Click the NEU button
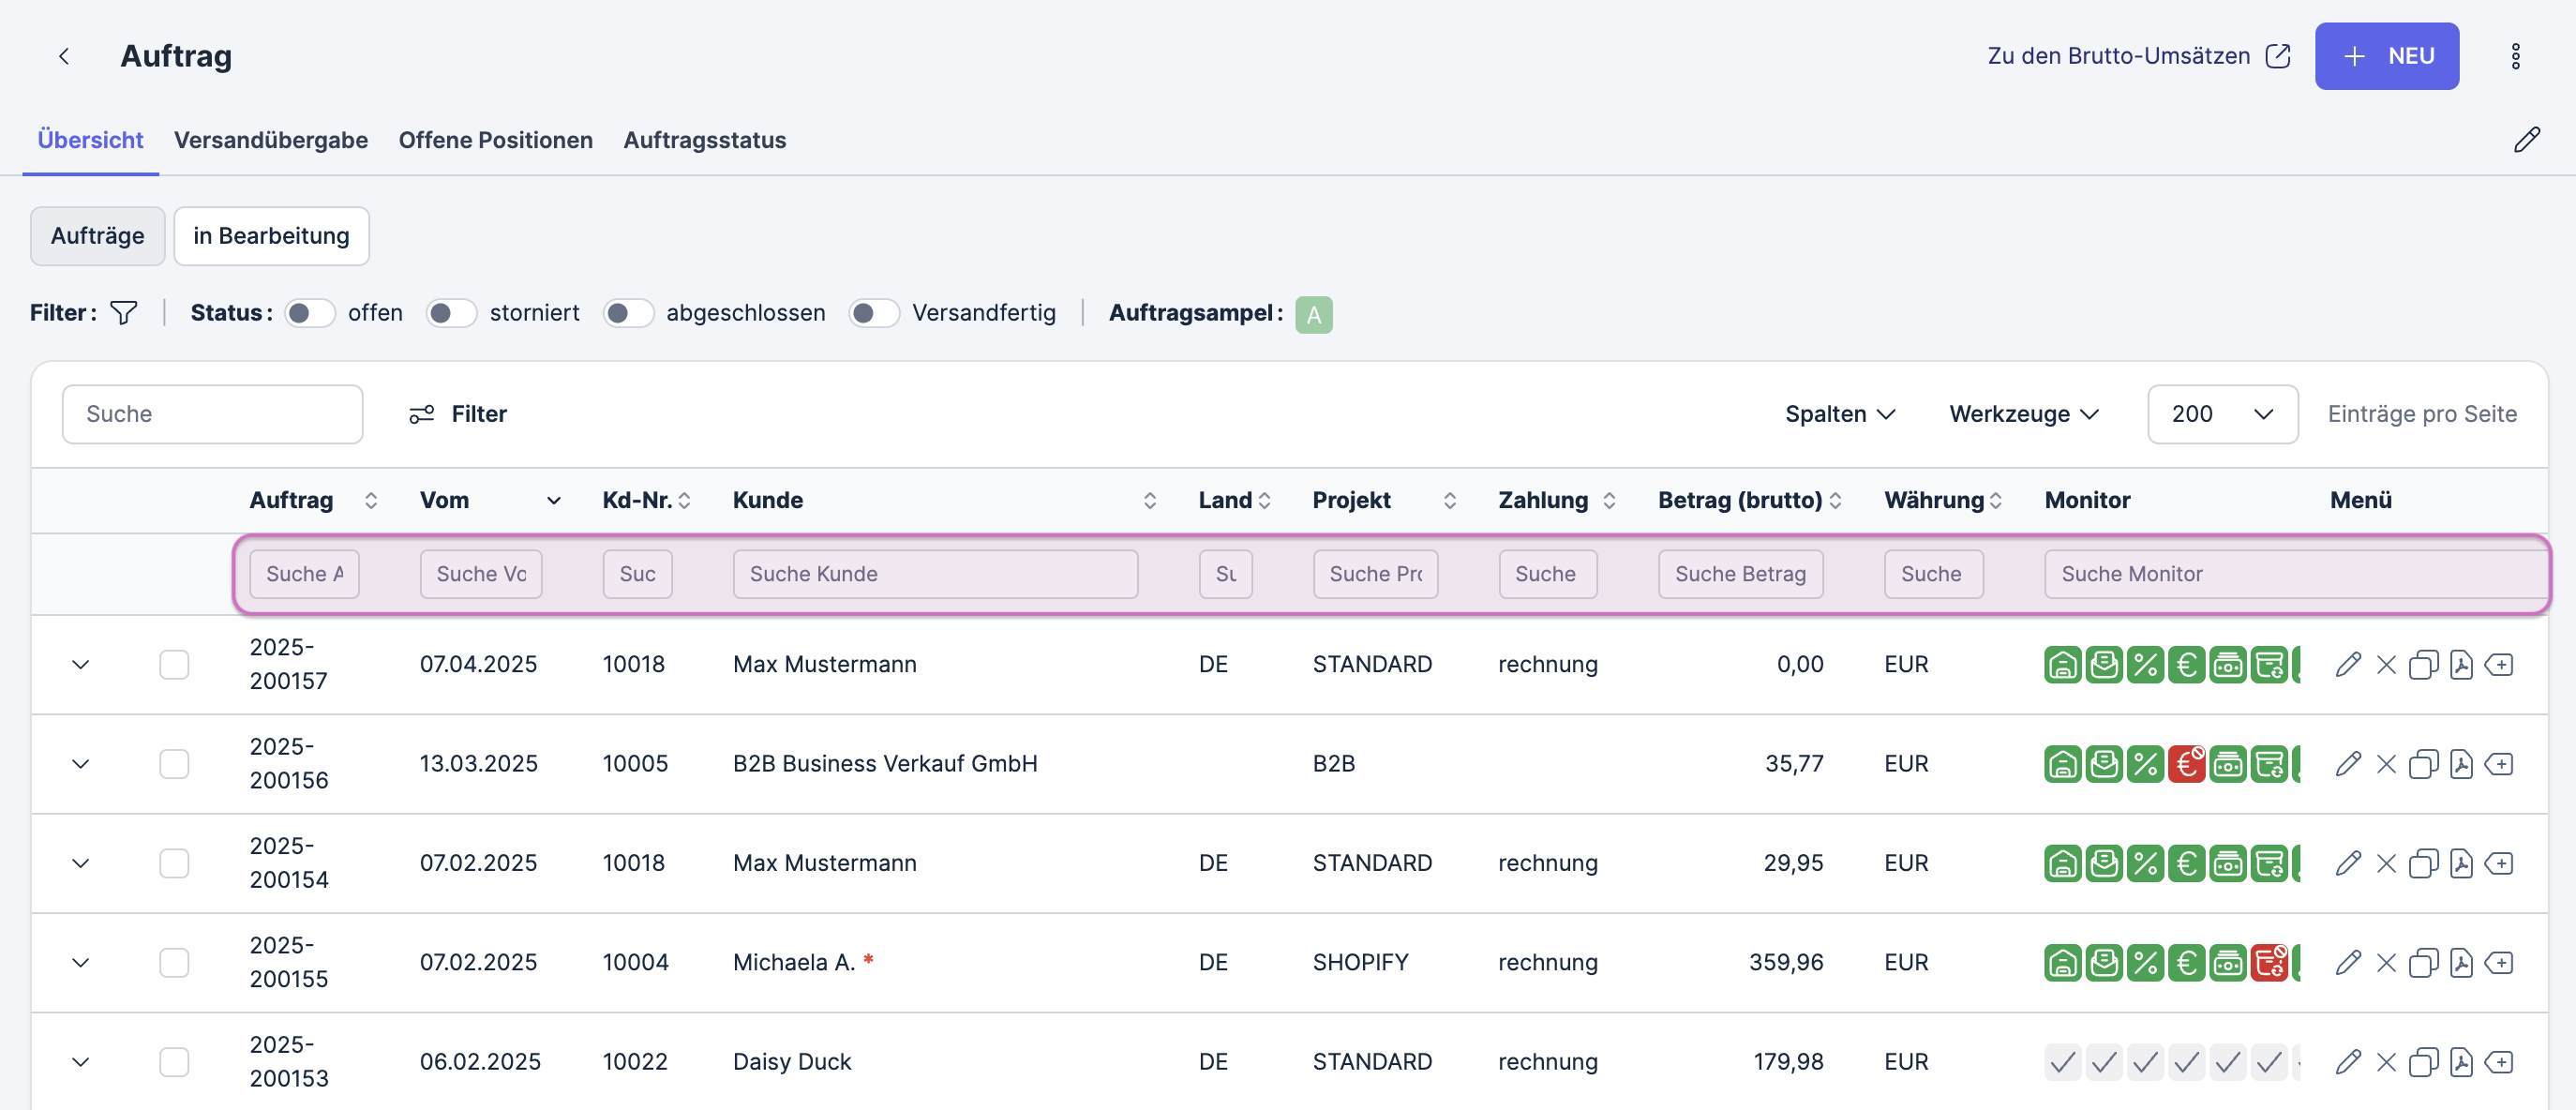The image size is (2576, 1110). [x=2386, y=56]
